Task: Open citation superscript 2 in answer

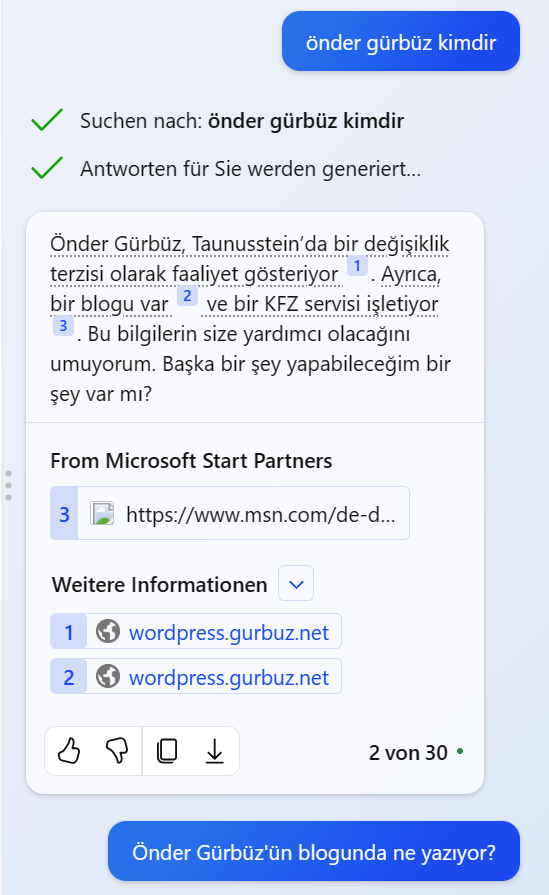Action: (187, 296)
